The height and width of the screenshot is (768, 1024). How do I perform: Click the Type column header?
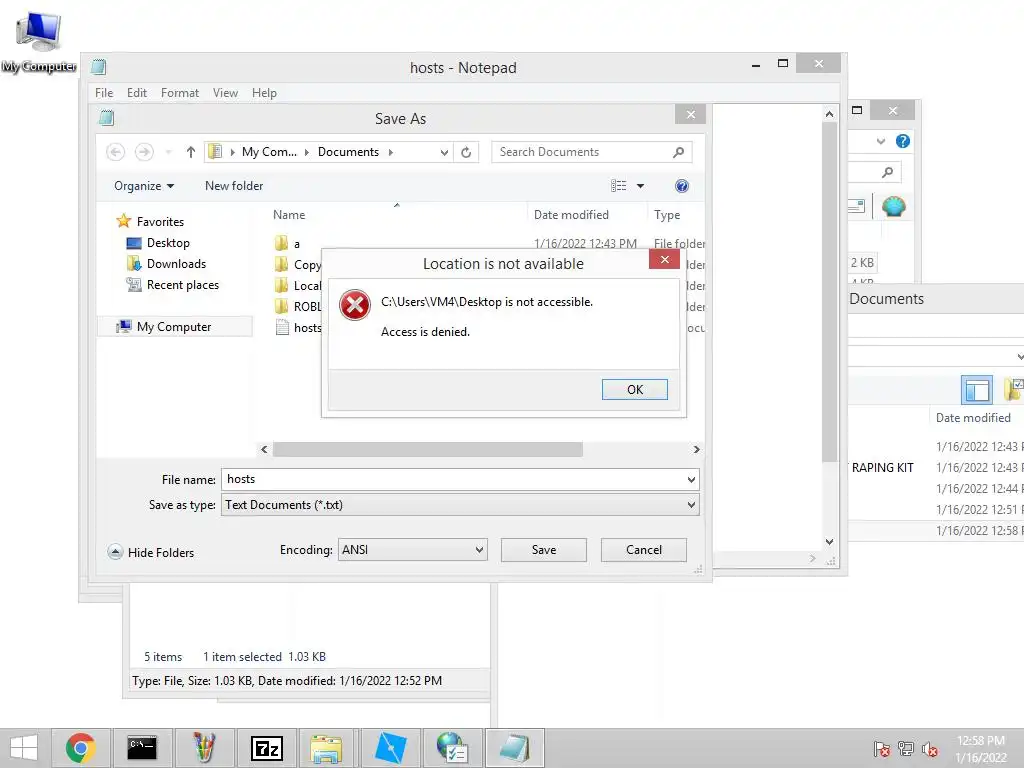(x=667, y=215)
